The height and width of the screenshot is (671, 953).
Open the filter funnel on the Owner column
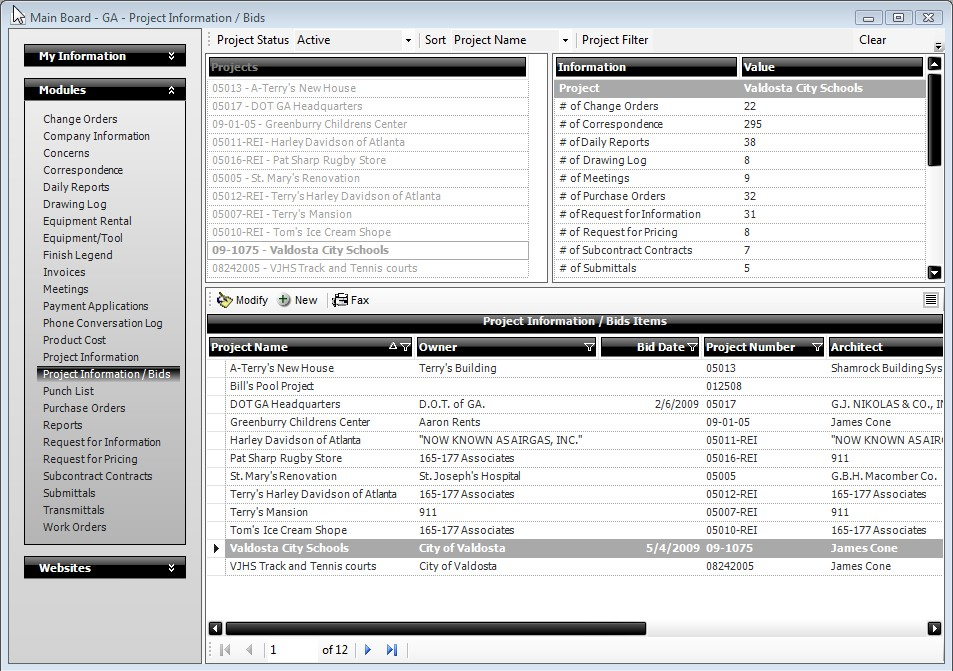589,347
